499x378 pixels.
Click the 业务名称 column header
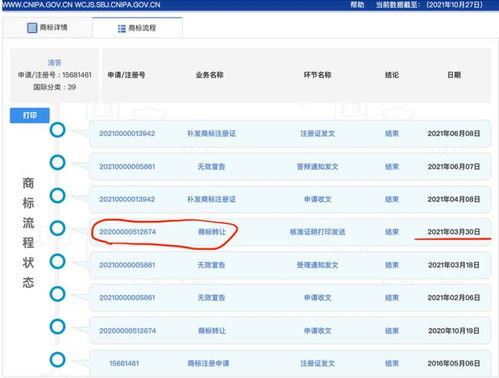point(209,75)
